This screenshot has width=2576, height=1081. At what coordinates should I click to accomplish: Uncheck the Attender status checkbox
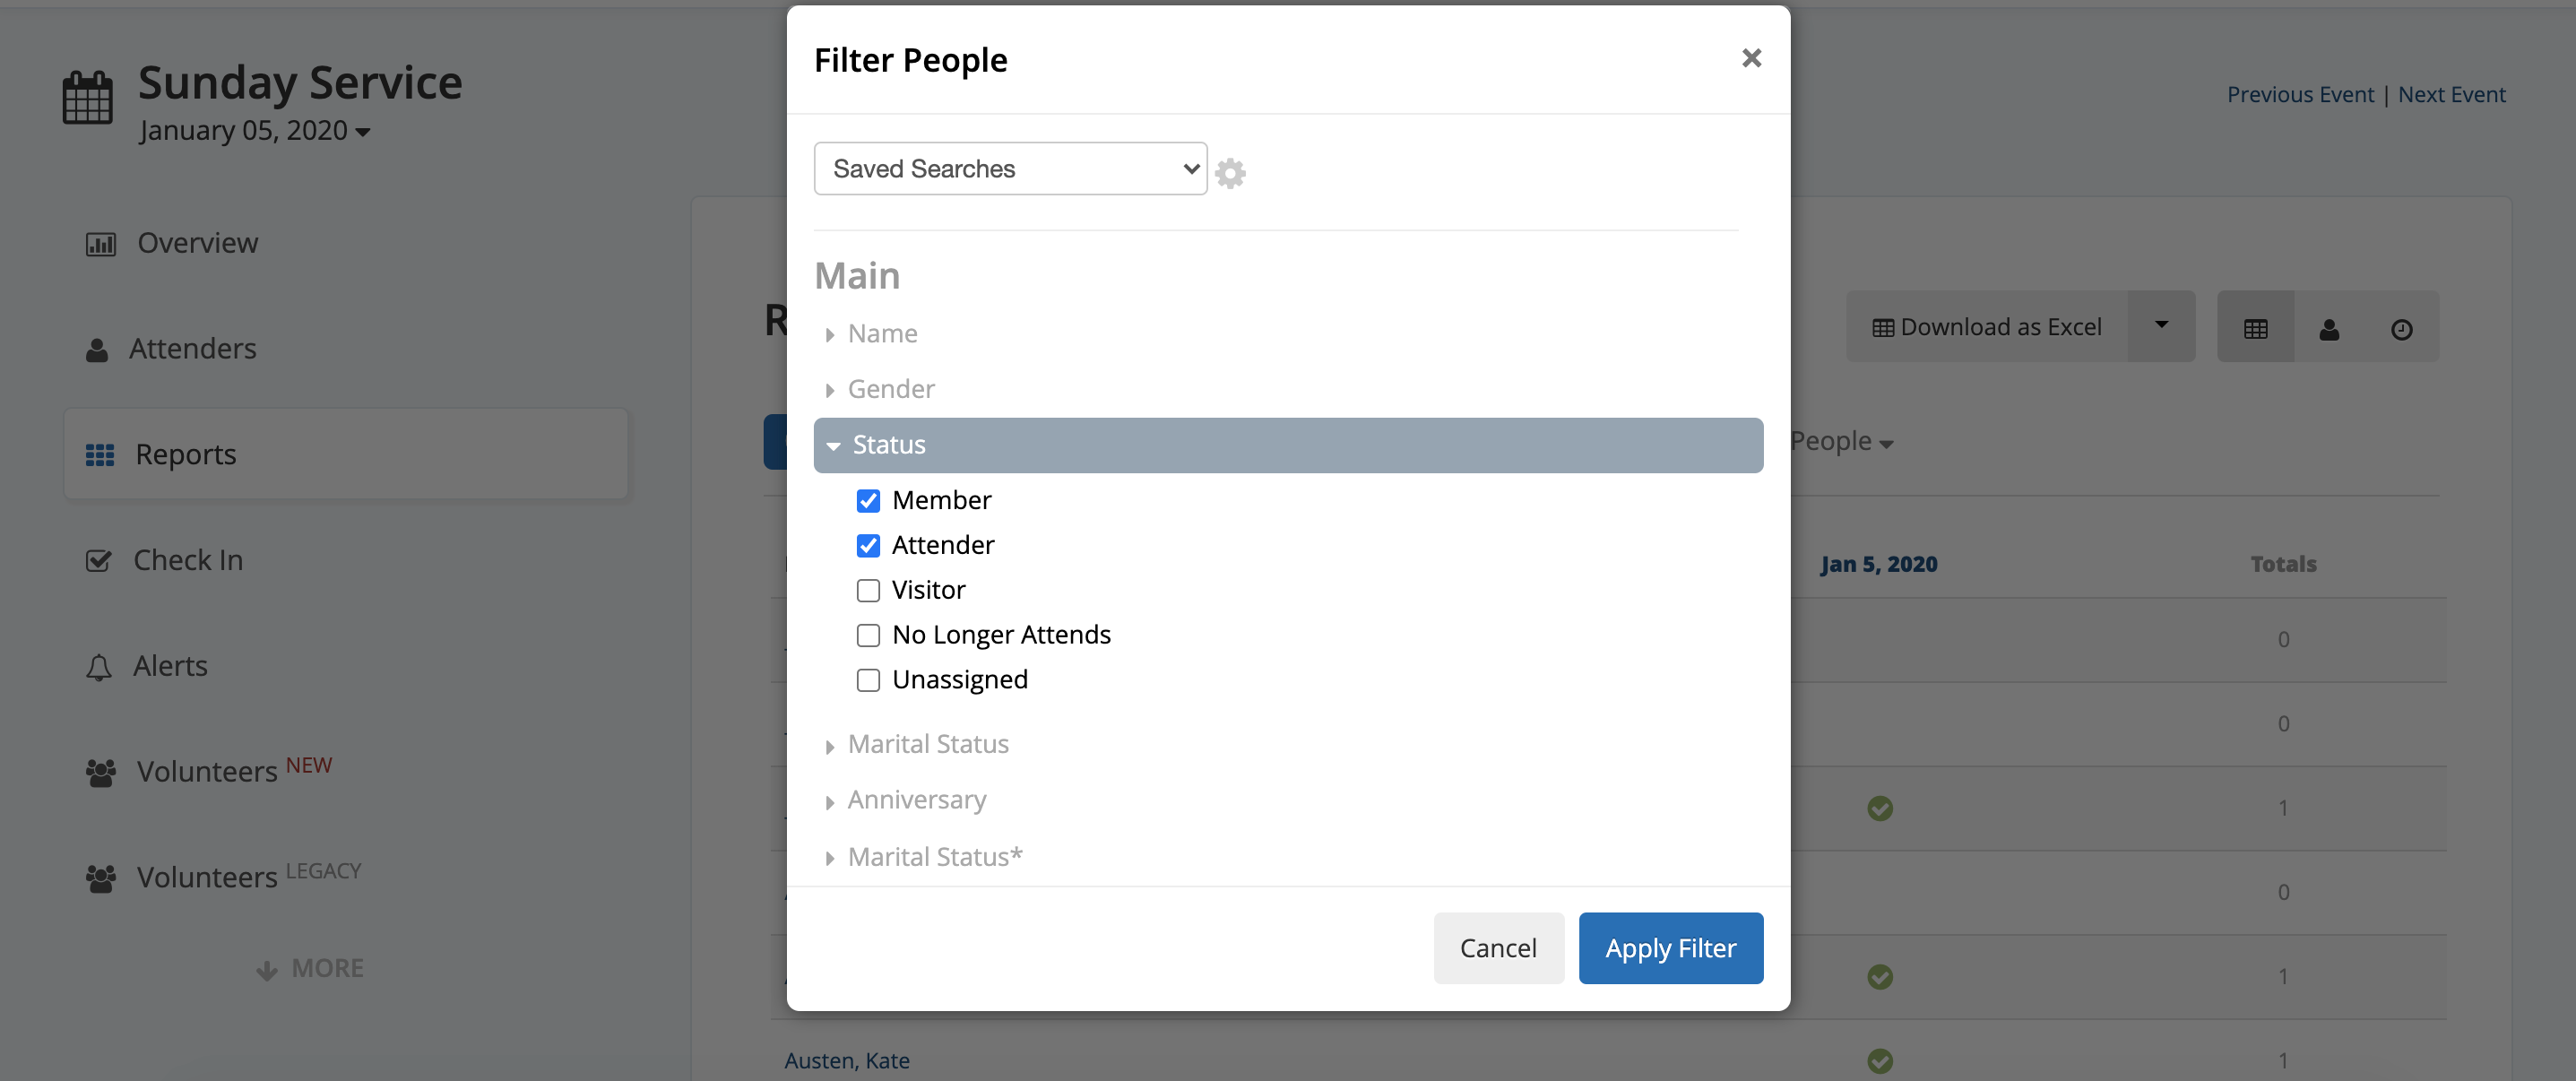[868, 546]
